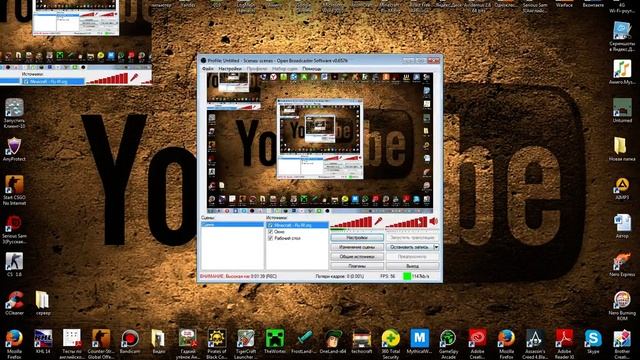Open the Nero Express shortcut
This screenshot has height=360, width=640.
click(x=622, y=264)
